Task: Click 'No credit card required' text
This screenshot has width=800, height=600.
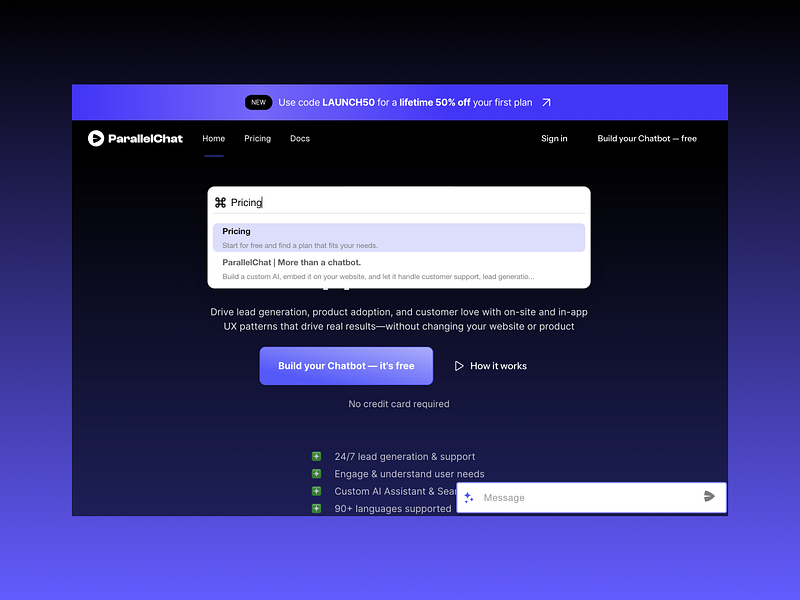Action: click(x=399, y=404)
